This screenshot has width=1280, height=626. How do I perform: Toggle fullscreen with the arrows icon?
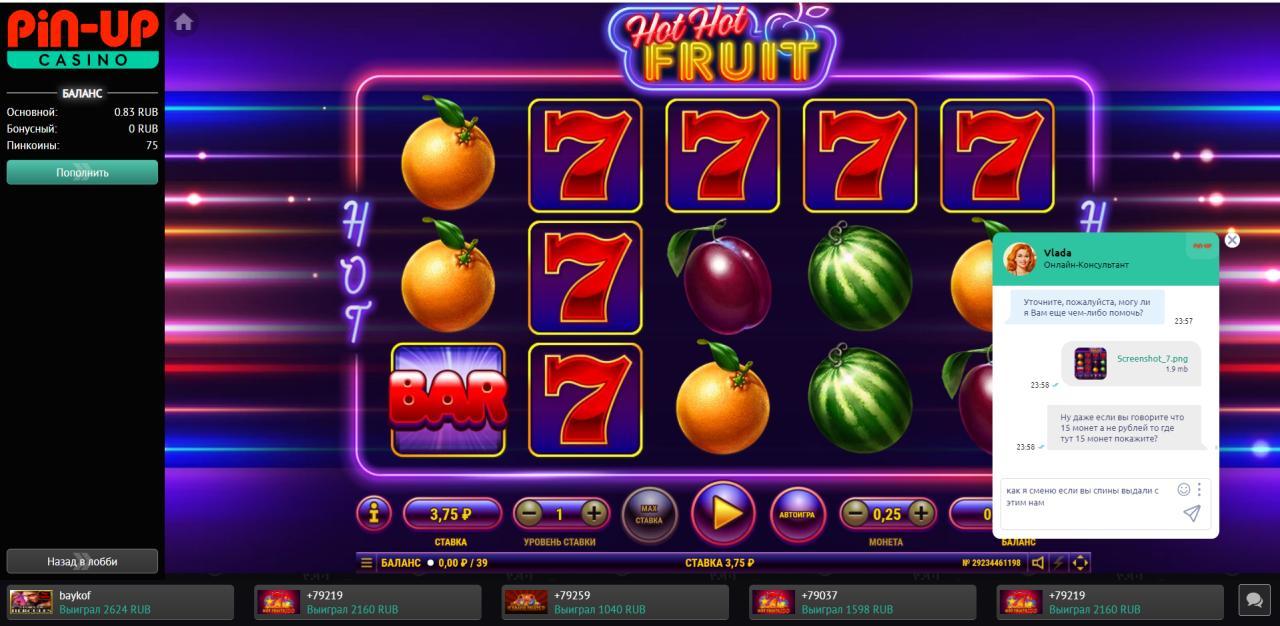(1080, 563)
